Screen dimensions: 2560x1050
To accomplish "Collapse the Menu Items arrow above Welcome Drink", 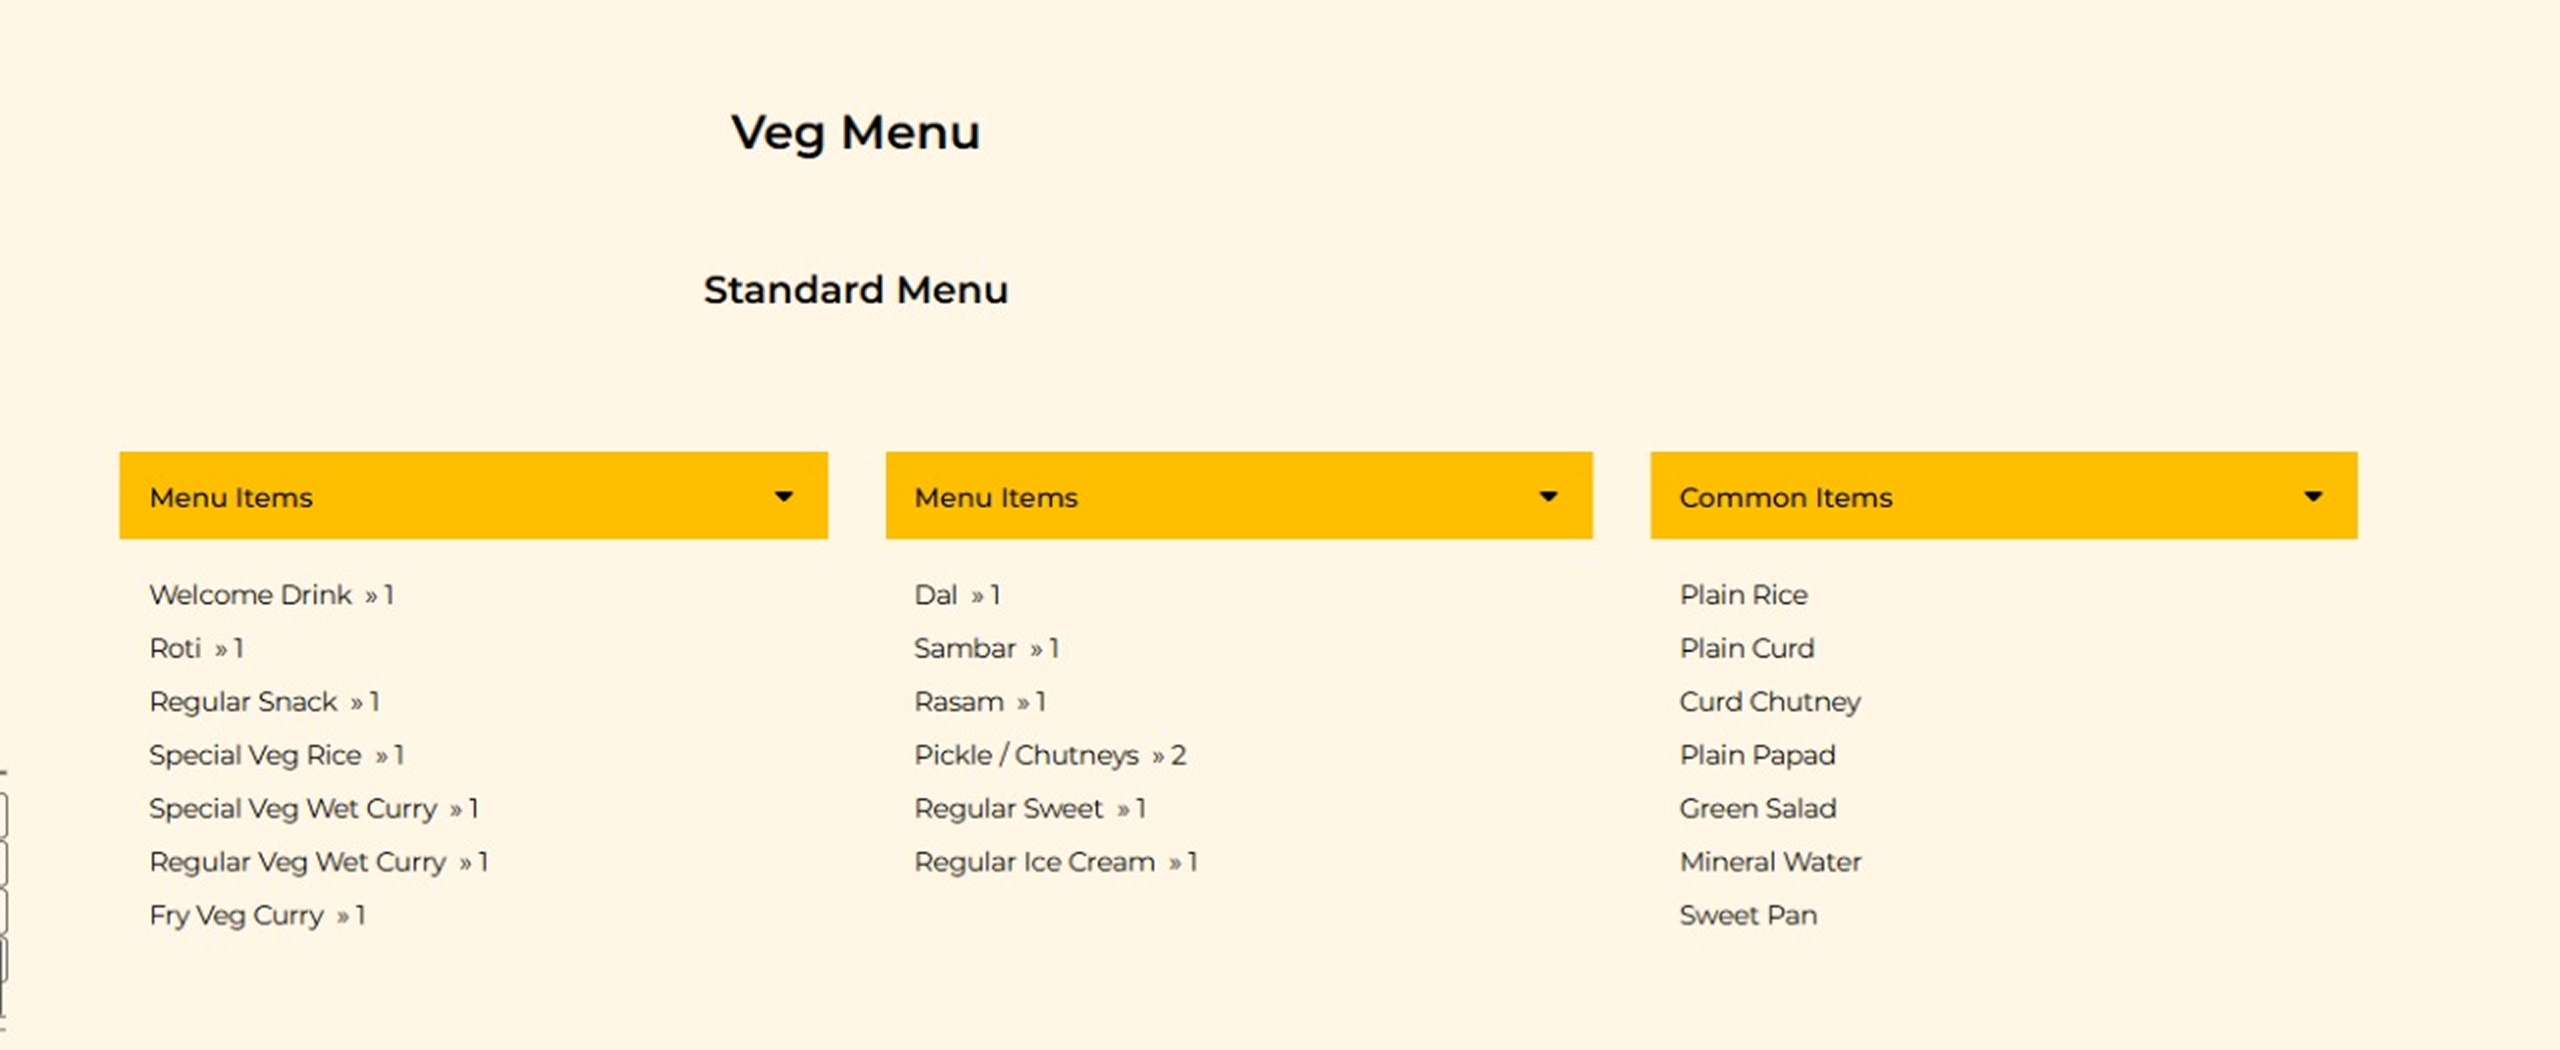I will point(783,496).
